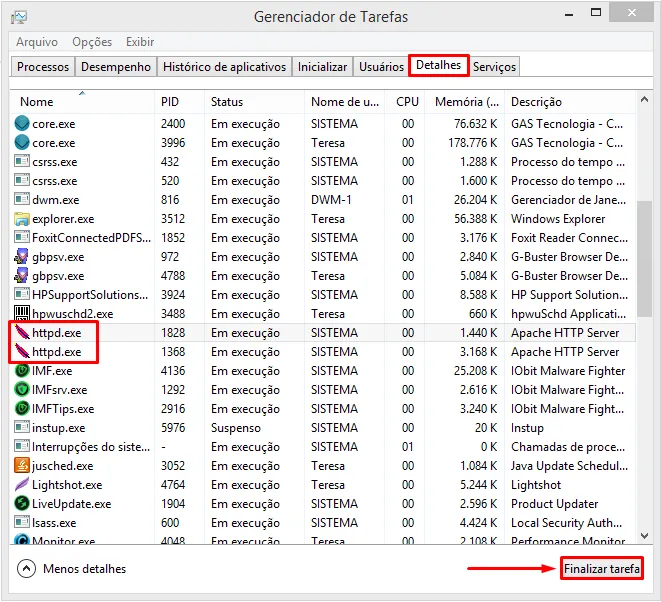661x602 pixels.
Task: Click the lsass.exe process icon
Action: [x=21, y=522]
